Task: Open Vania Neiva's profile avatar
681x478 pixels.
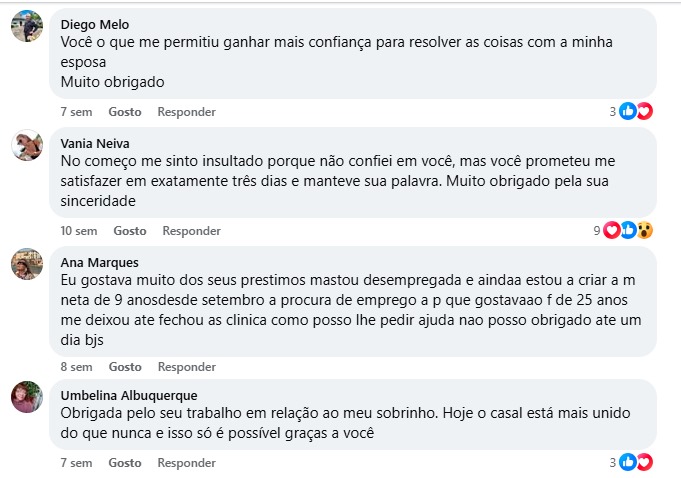Action: point(26,146)
